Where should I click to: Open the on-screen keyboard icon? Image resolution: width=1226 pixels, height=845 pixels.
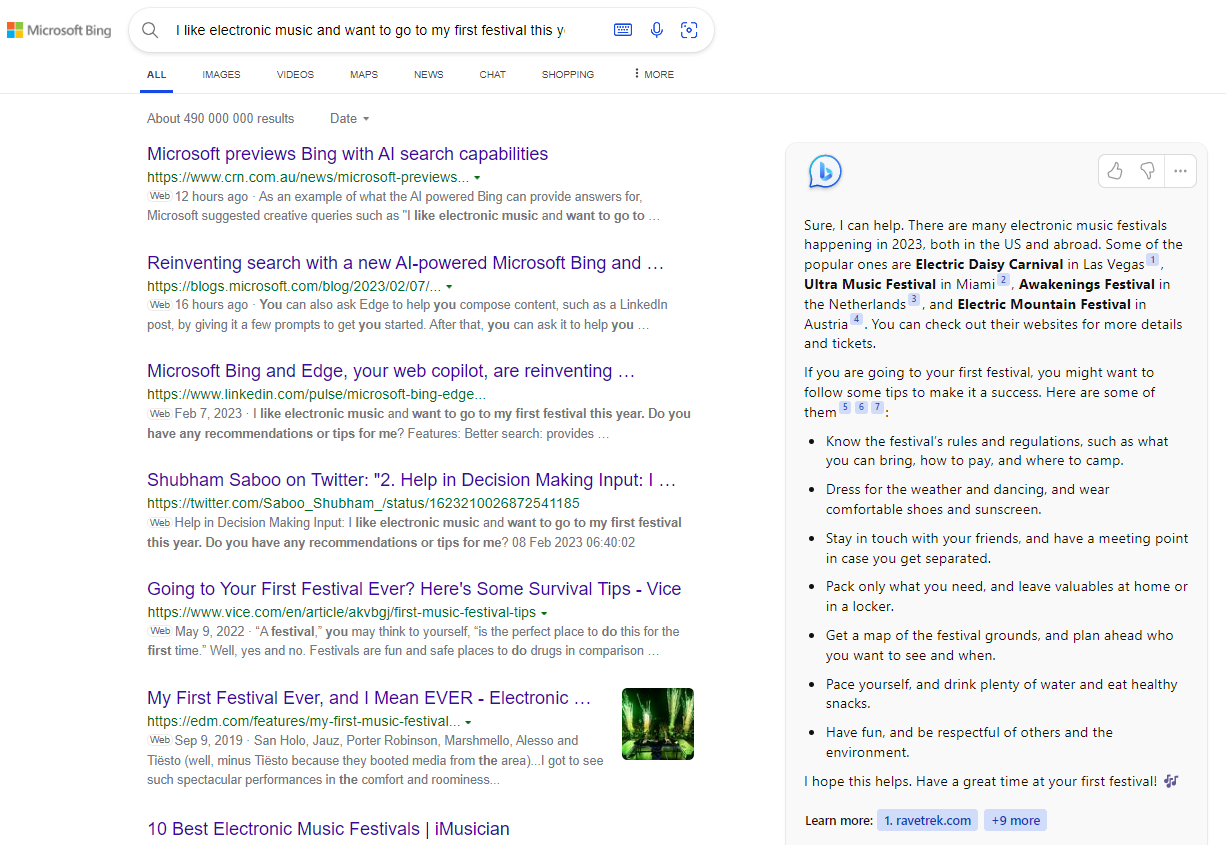pos(623,30)
